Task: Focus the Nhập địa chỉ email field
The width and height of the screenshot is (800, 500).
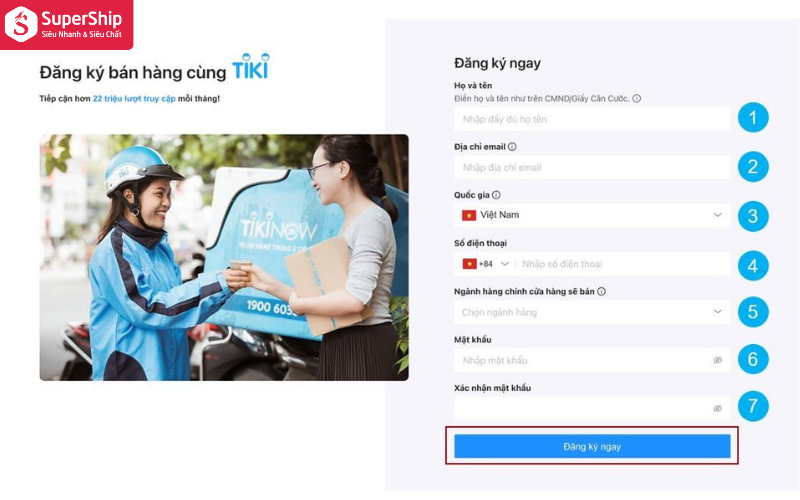Action: pos(592,167)
